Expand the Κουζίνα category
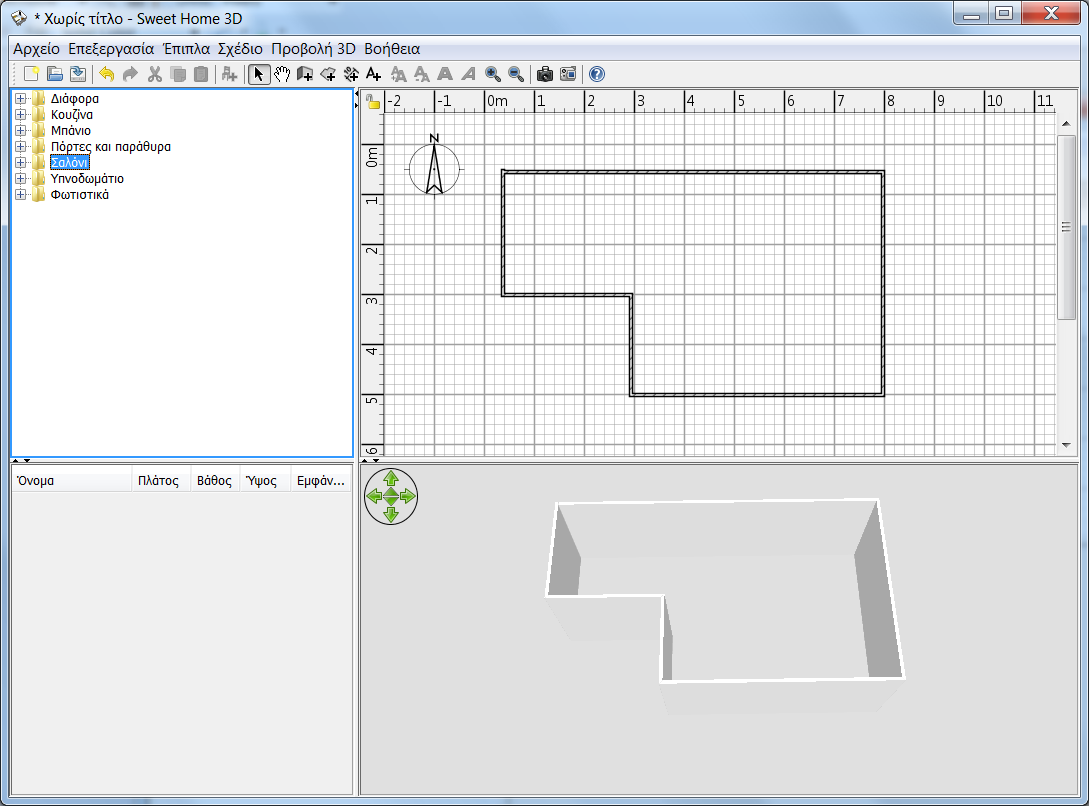The width and height of the screenshot is (1089, 806). (x=22, y=114)
